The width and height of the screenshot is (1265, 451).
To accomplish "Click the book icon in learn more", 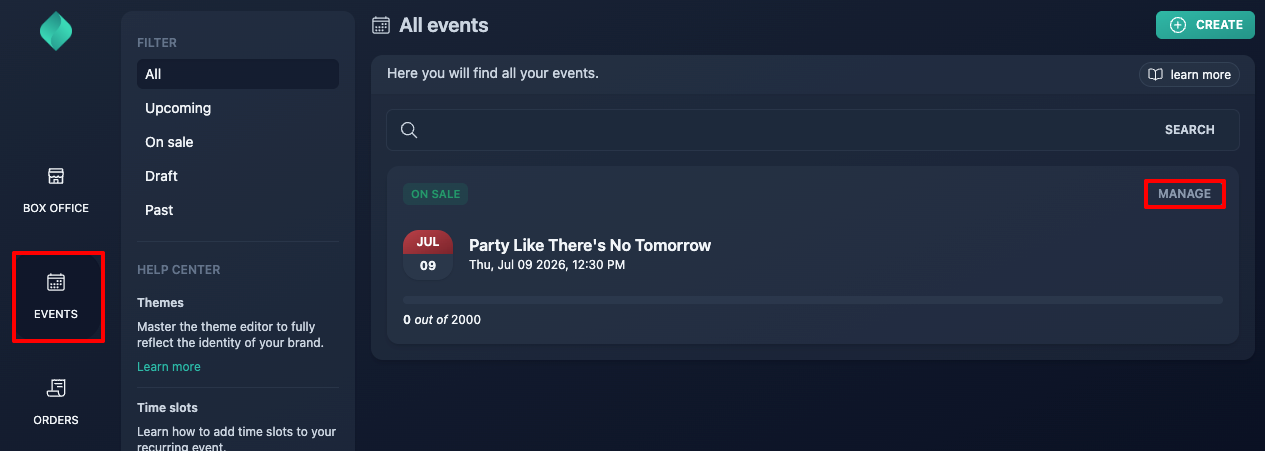I will (1155, 75).
